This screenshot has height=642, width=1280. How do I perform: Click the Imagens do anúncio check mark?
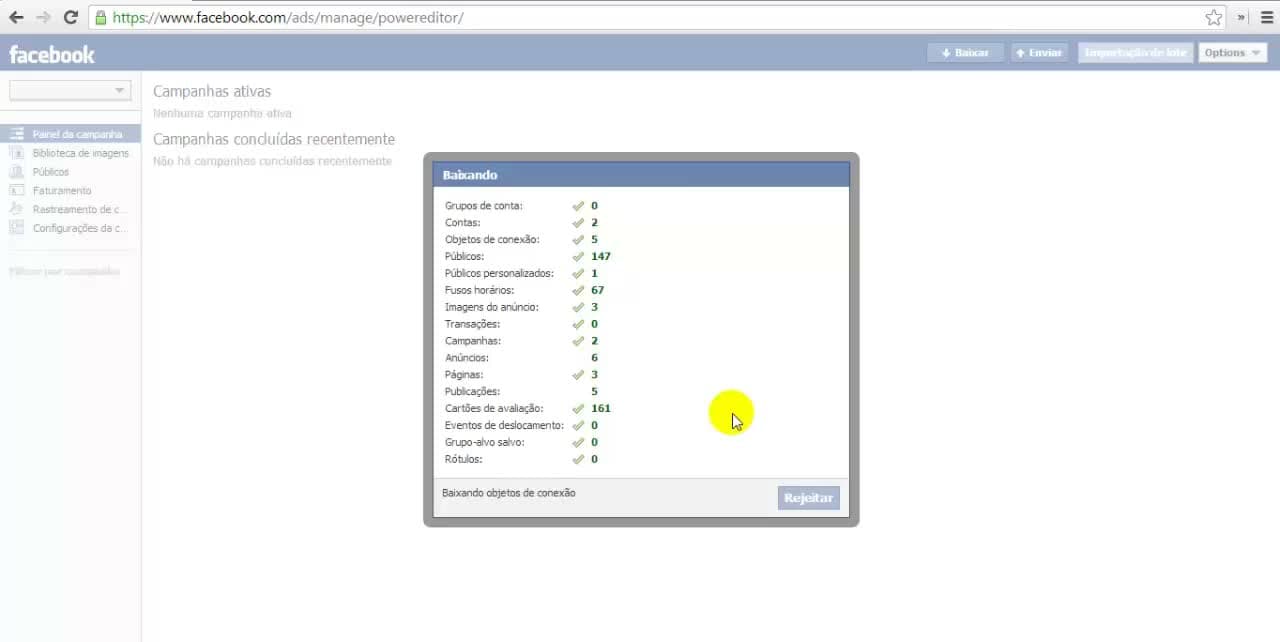[x=578, y=308]
